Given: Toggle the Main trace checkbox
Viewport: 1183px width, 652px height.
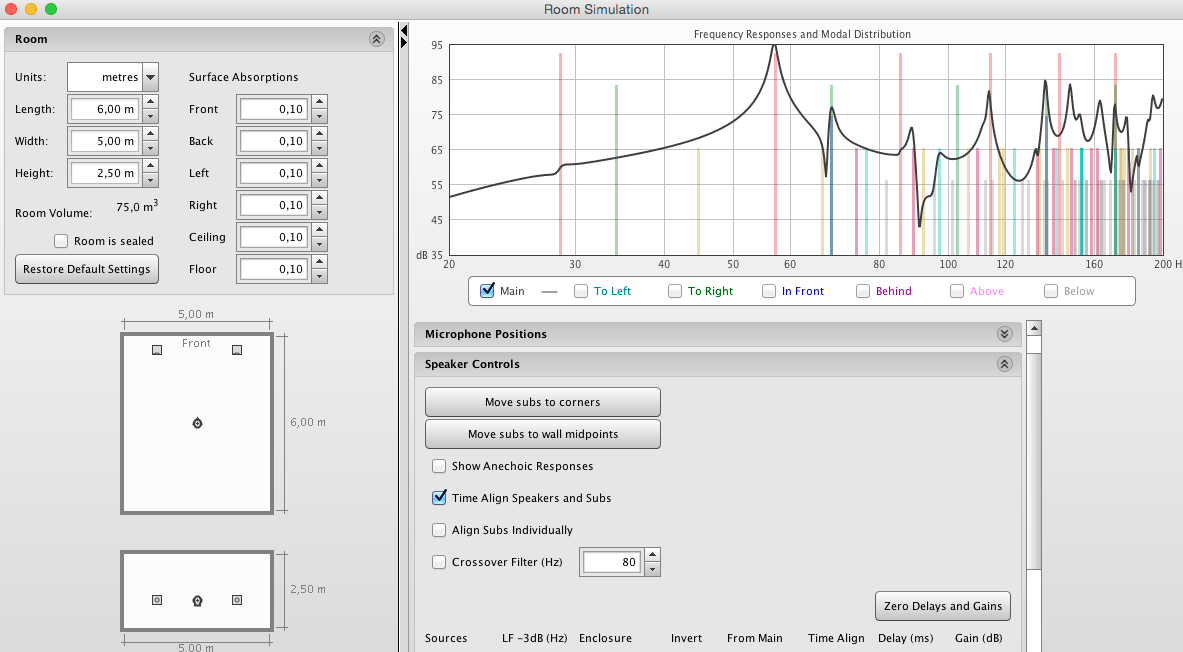Looking at the screenshot, I should [x=488, y=291].
